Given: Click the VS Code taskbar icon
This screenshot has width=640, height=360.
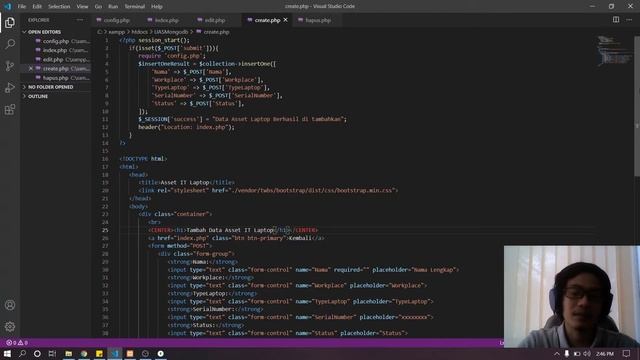Looking at the screenshot, I should click(x=115, y=353).
